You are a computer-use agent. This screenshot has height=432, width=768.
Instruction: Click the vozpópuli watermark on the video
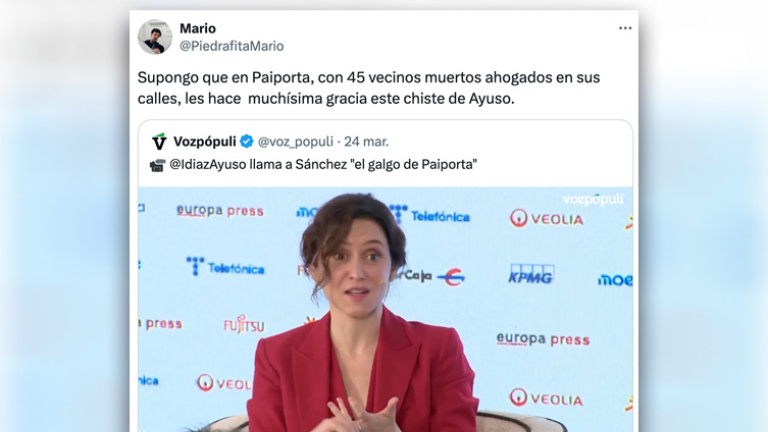pos(593,199)
